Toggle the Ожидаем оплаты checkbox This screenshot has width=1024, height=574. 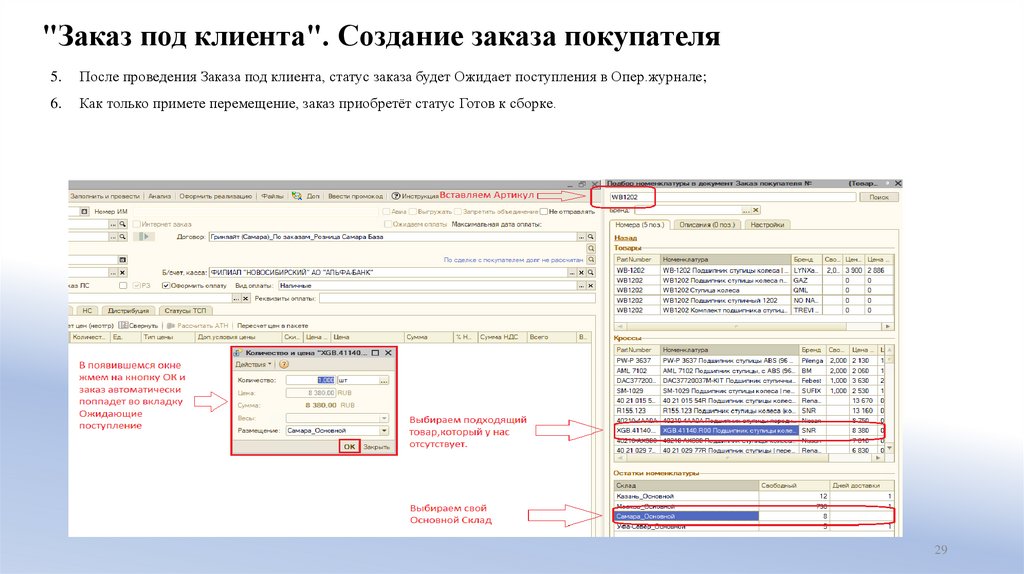pyautogui.click(x=387, y=224)
